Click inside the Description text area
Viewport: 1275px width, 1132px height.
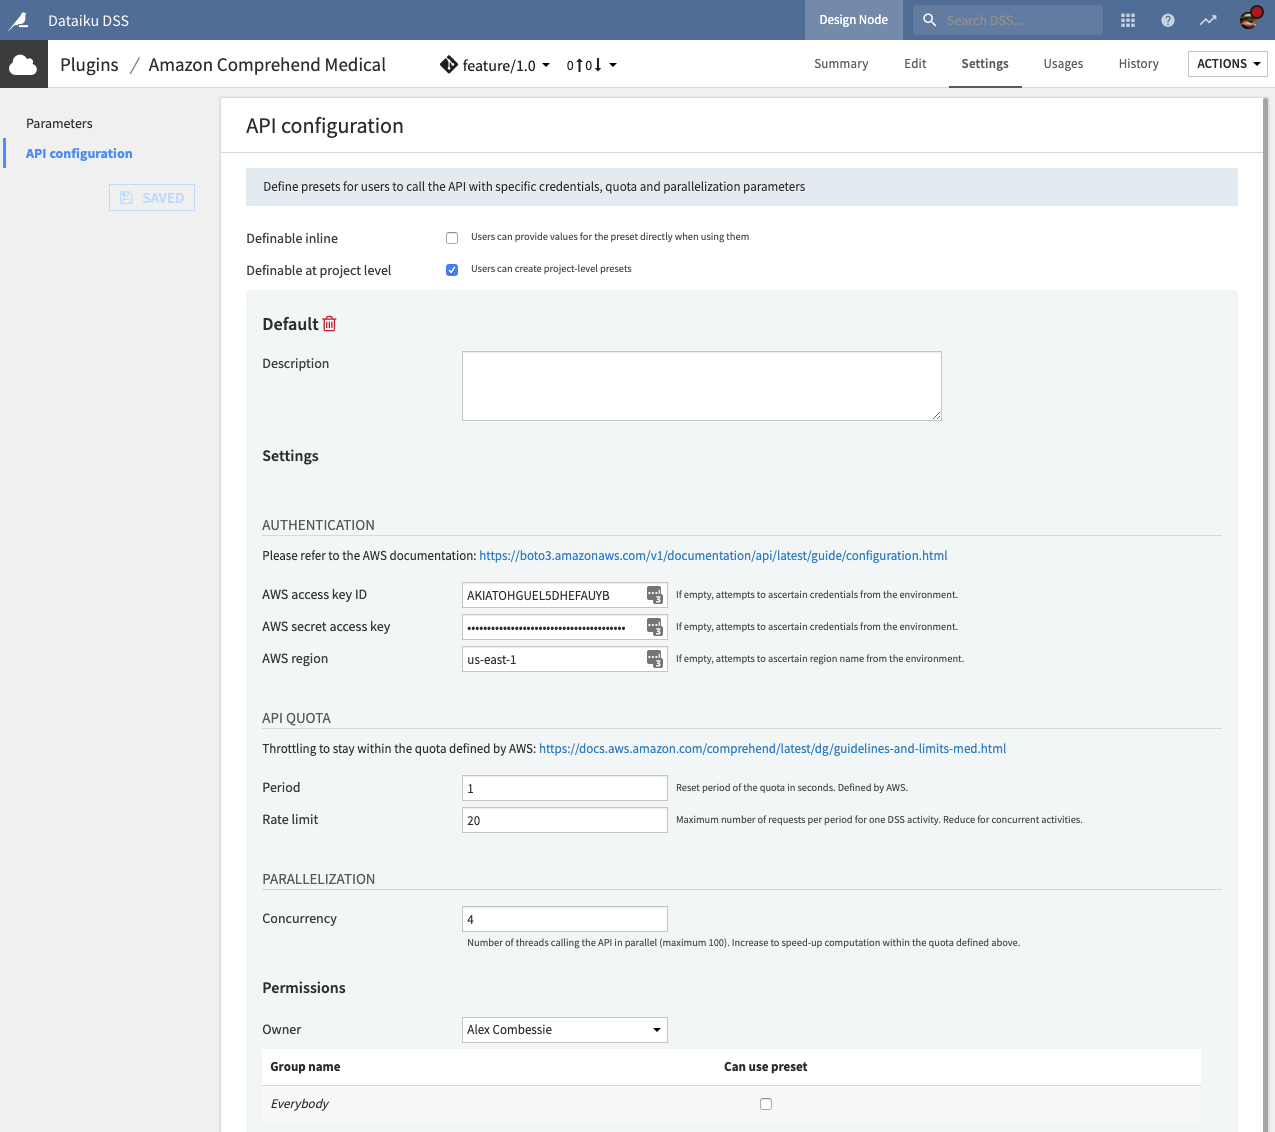pyautogui.click(x=701, y=386)
